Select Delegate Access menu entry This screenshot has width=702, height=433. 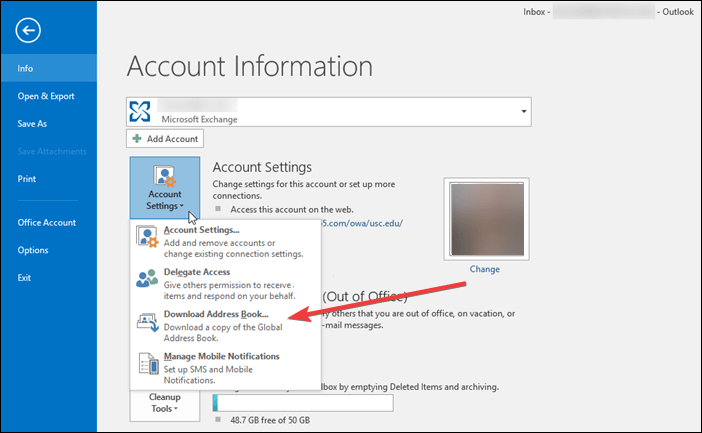click(x=225, y=284)
